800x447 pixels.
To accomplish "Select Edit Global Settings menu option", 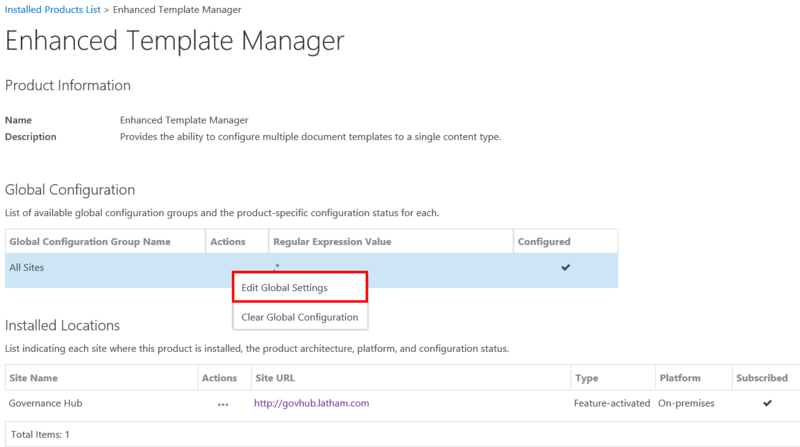I will point(299,287).
